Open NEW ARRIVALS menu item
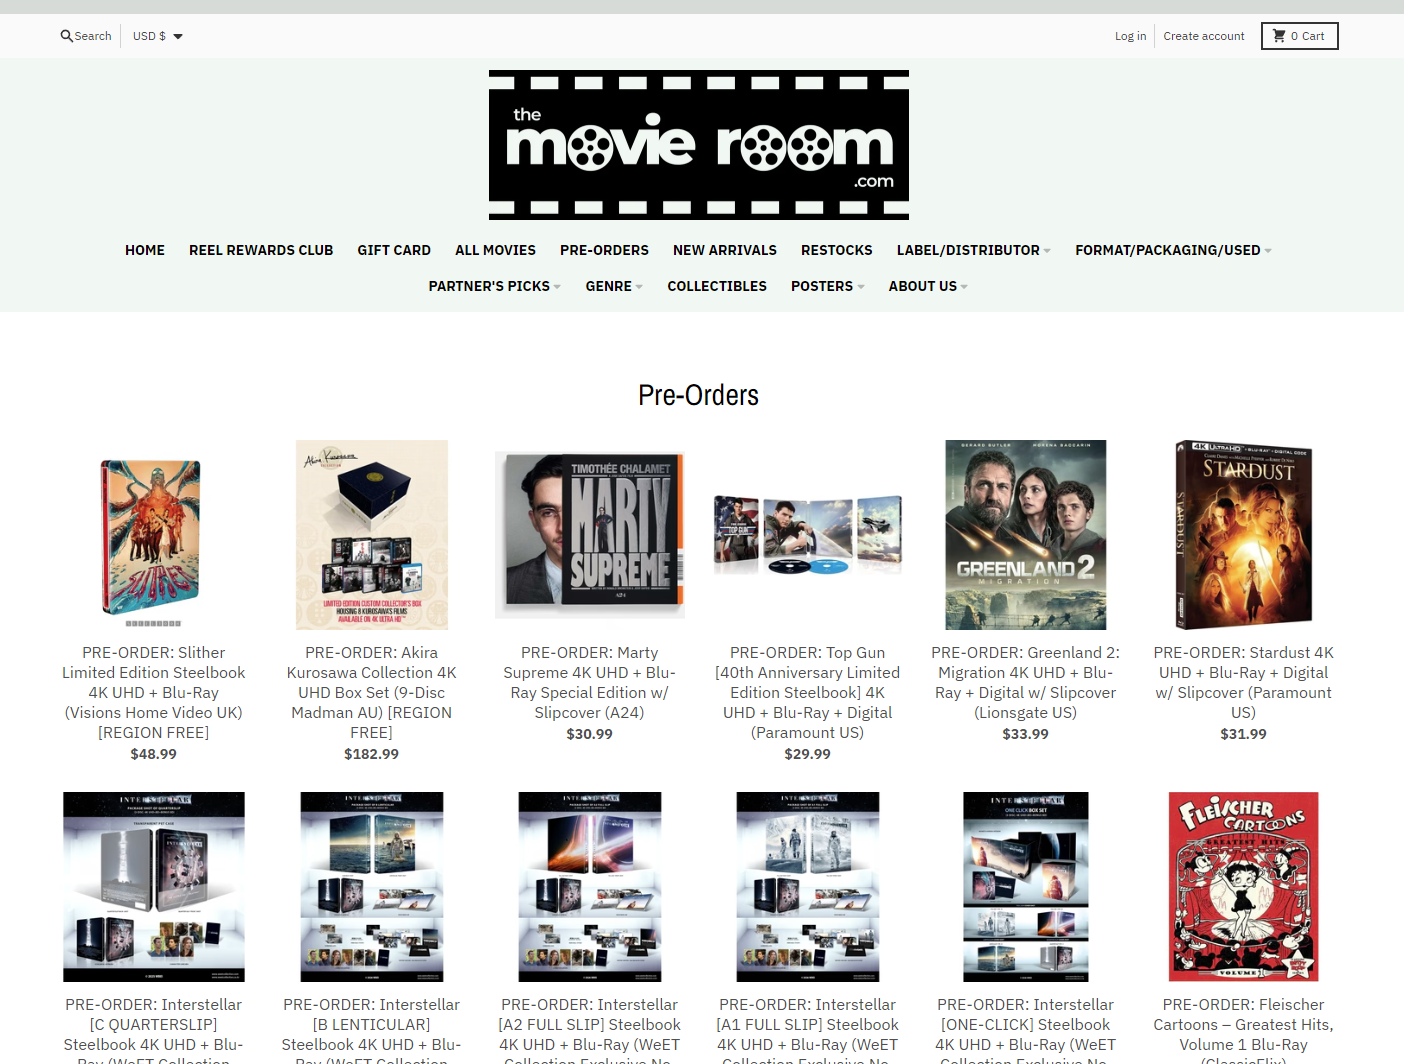This screenshot has width=1404, height=1064. click(x=725, y=250)
